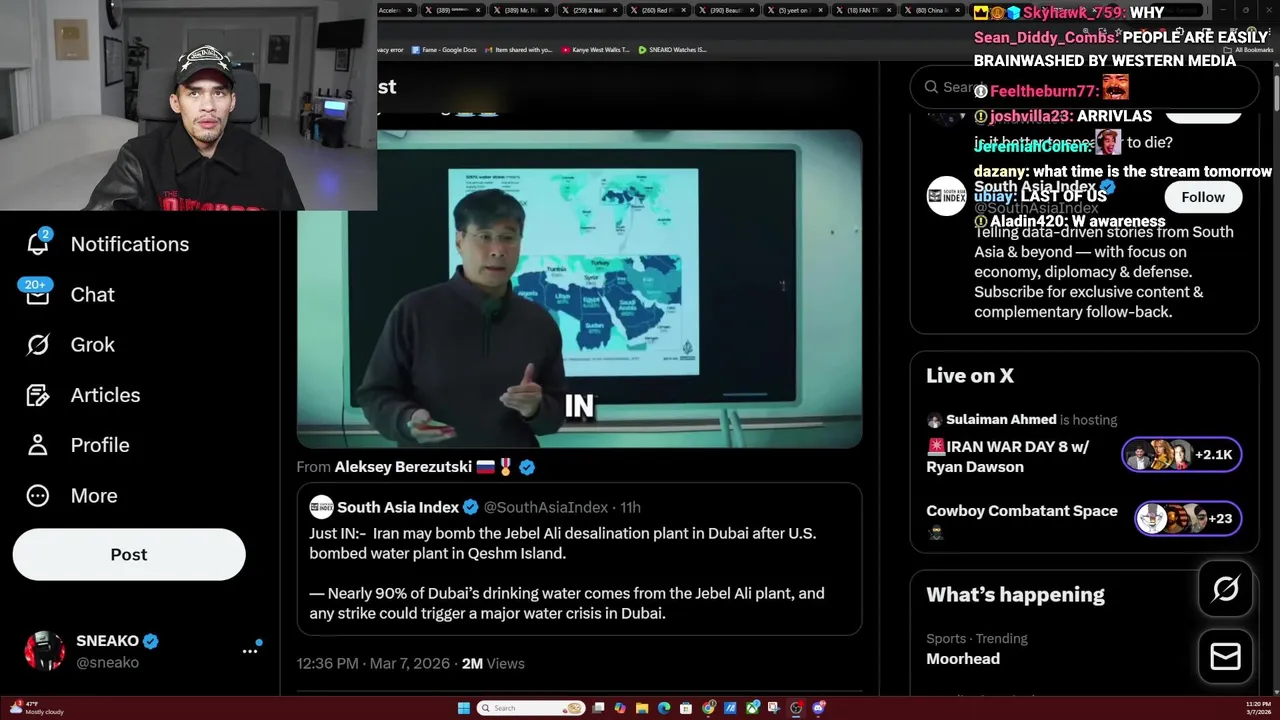Image resolution: width=1280 pixels, height=720 pixels.
Task: Click the verified badge next to Aleksey Berezutski
Action: pyautogui.click(x=527, y=467)
